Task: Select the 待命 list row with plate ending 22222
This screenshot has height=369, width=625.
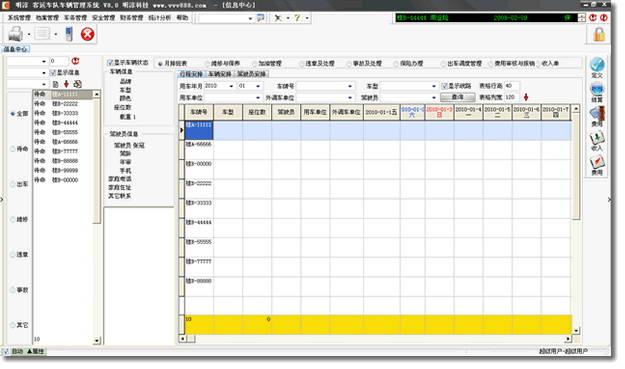Action: pos(63,104)
